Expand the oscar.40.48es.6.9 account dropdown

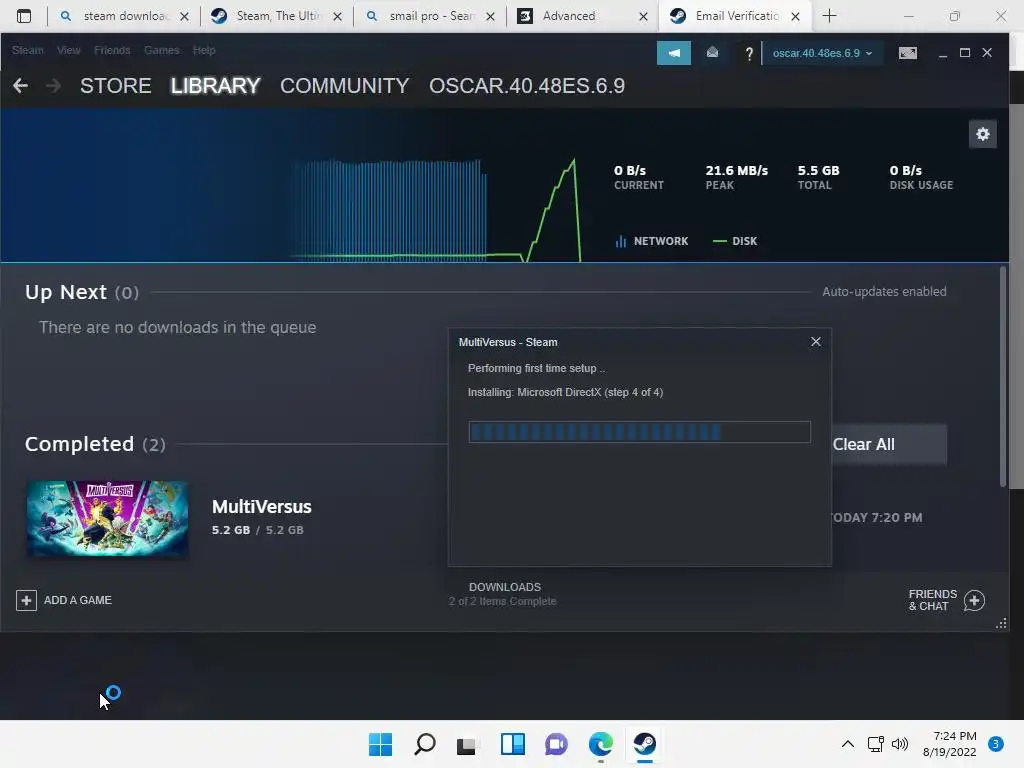click(x=822, y=53)
